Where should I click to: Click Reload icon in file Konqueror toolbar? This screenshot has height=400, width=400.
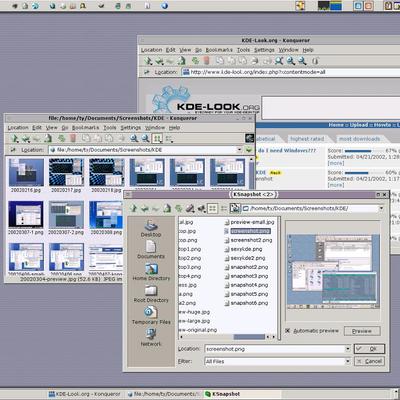tap(61, 139)
